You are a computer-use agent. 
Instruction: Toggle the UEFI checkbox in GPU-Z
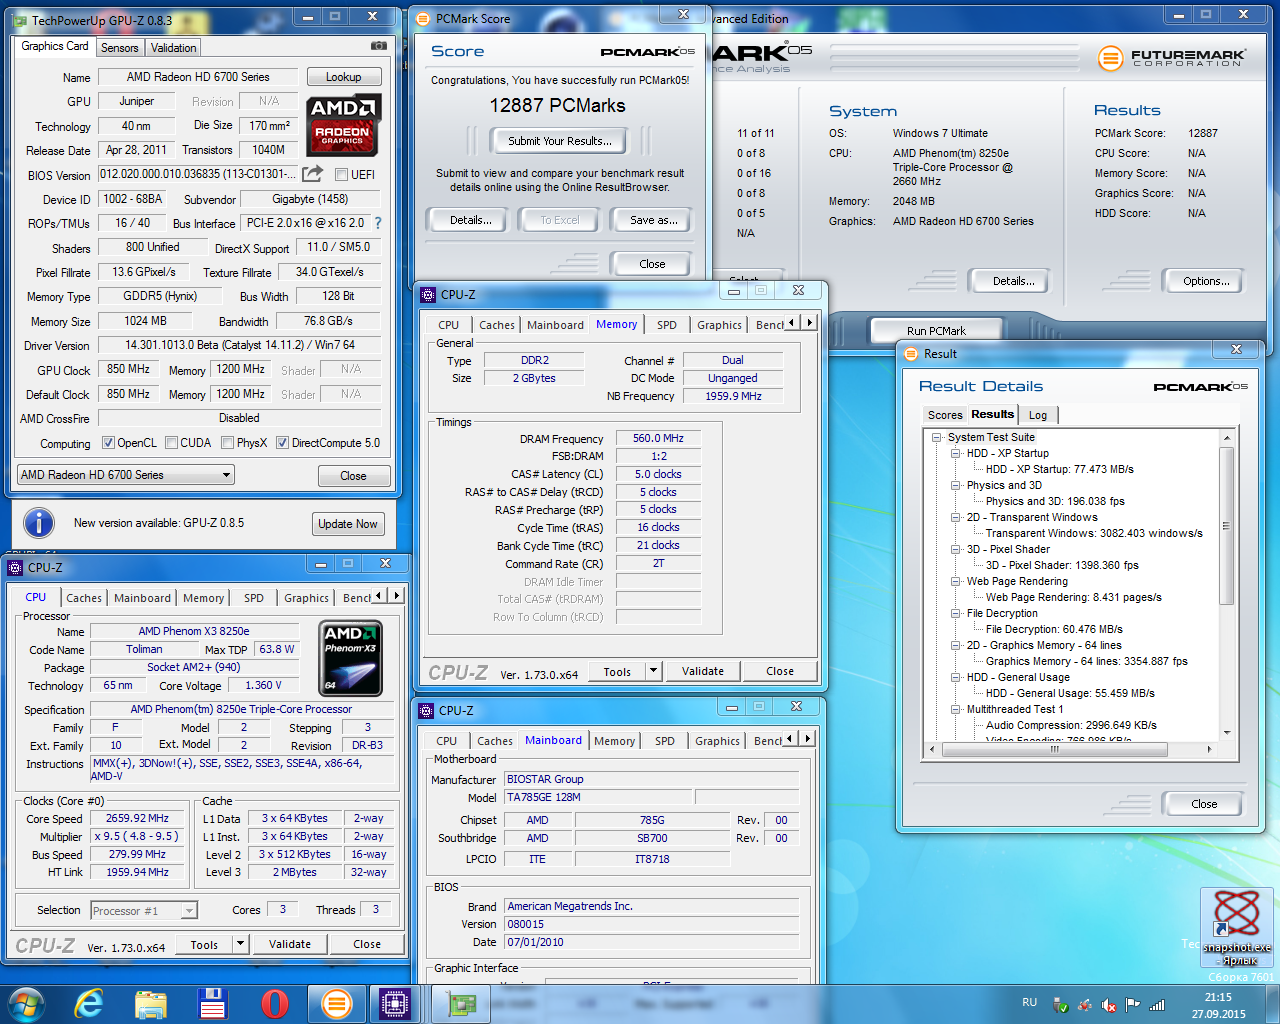tap(341, 174)
